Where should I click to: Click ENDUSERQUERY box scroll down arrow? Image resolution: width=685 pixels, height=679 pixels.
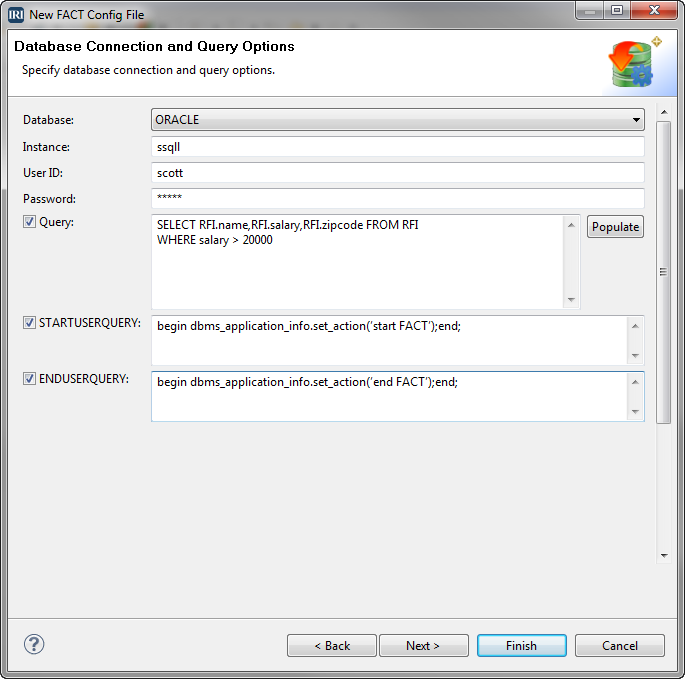coord(635,411)
